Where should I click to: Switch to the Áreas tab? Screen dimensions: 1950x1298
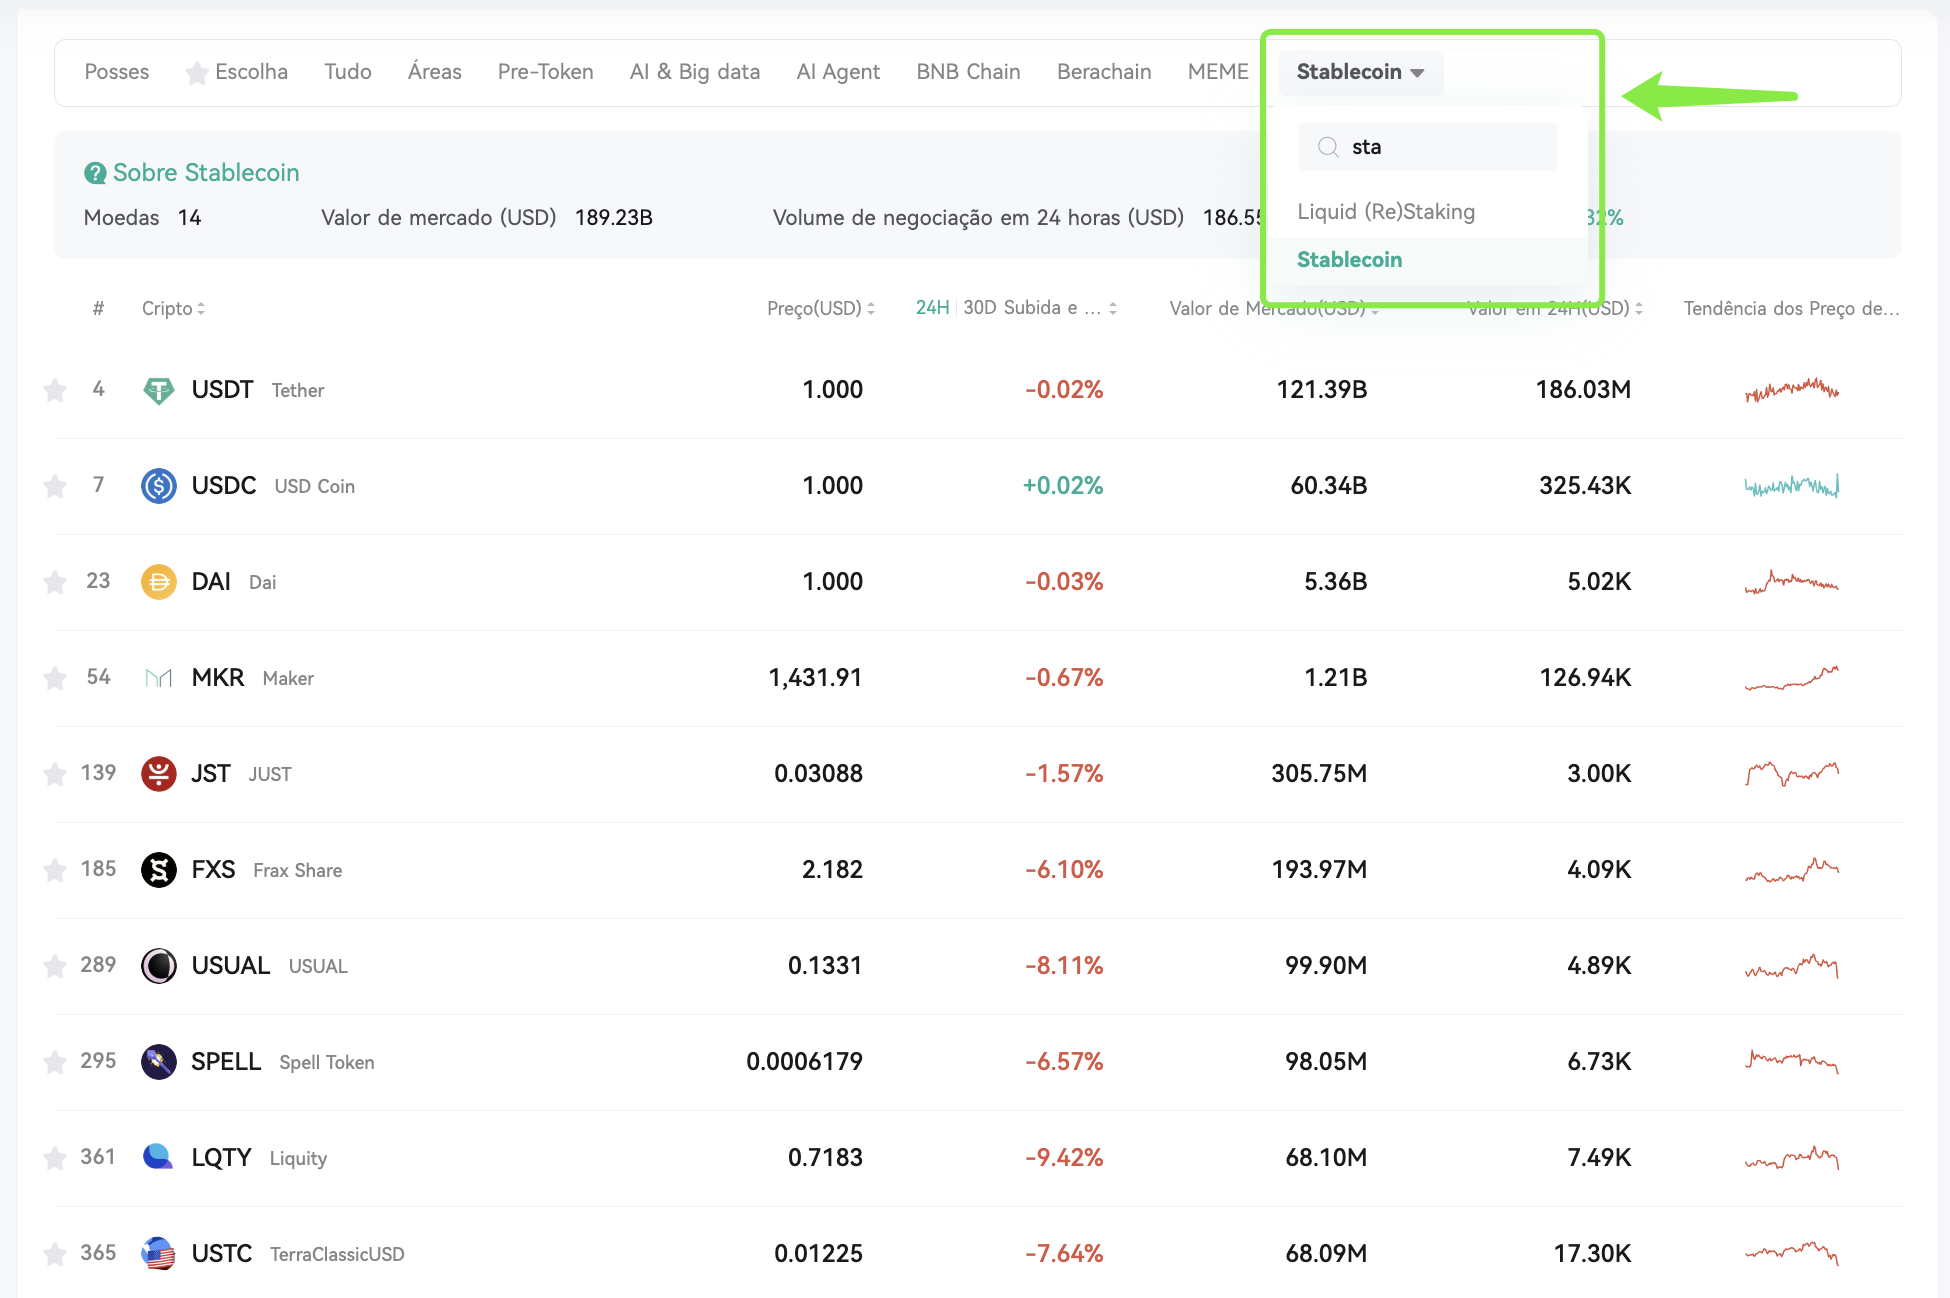pyautogui.click(x=435, y=72)
